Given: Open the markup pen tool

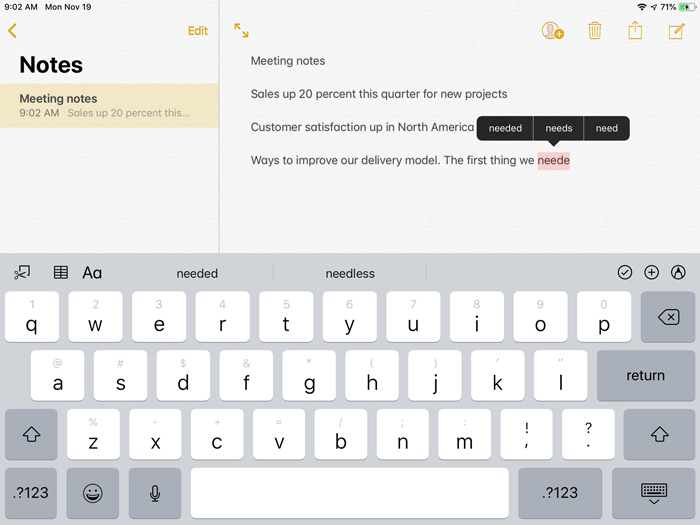Looking at the screenshot, I should click(678, 272).
